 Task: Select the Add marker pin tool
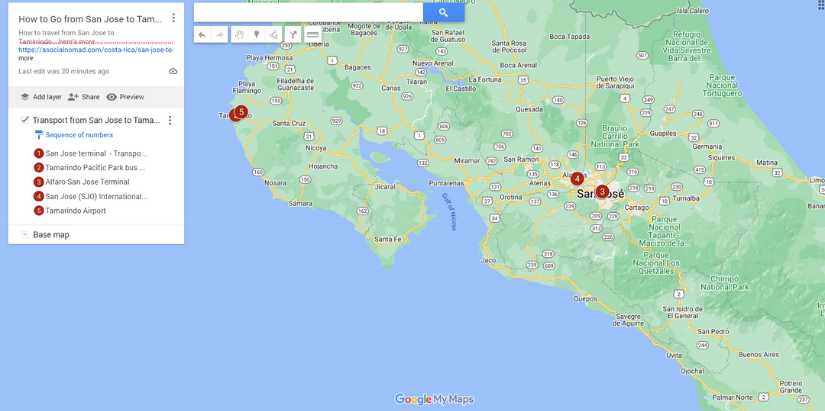point(256,35)
